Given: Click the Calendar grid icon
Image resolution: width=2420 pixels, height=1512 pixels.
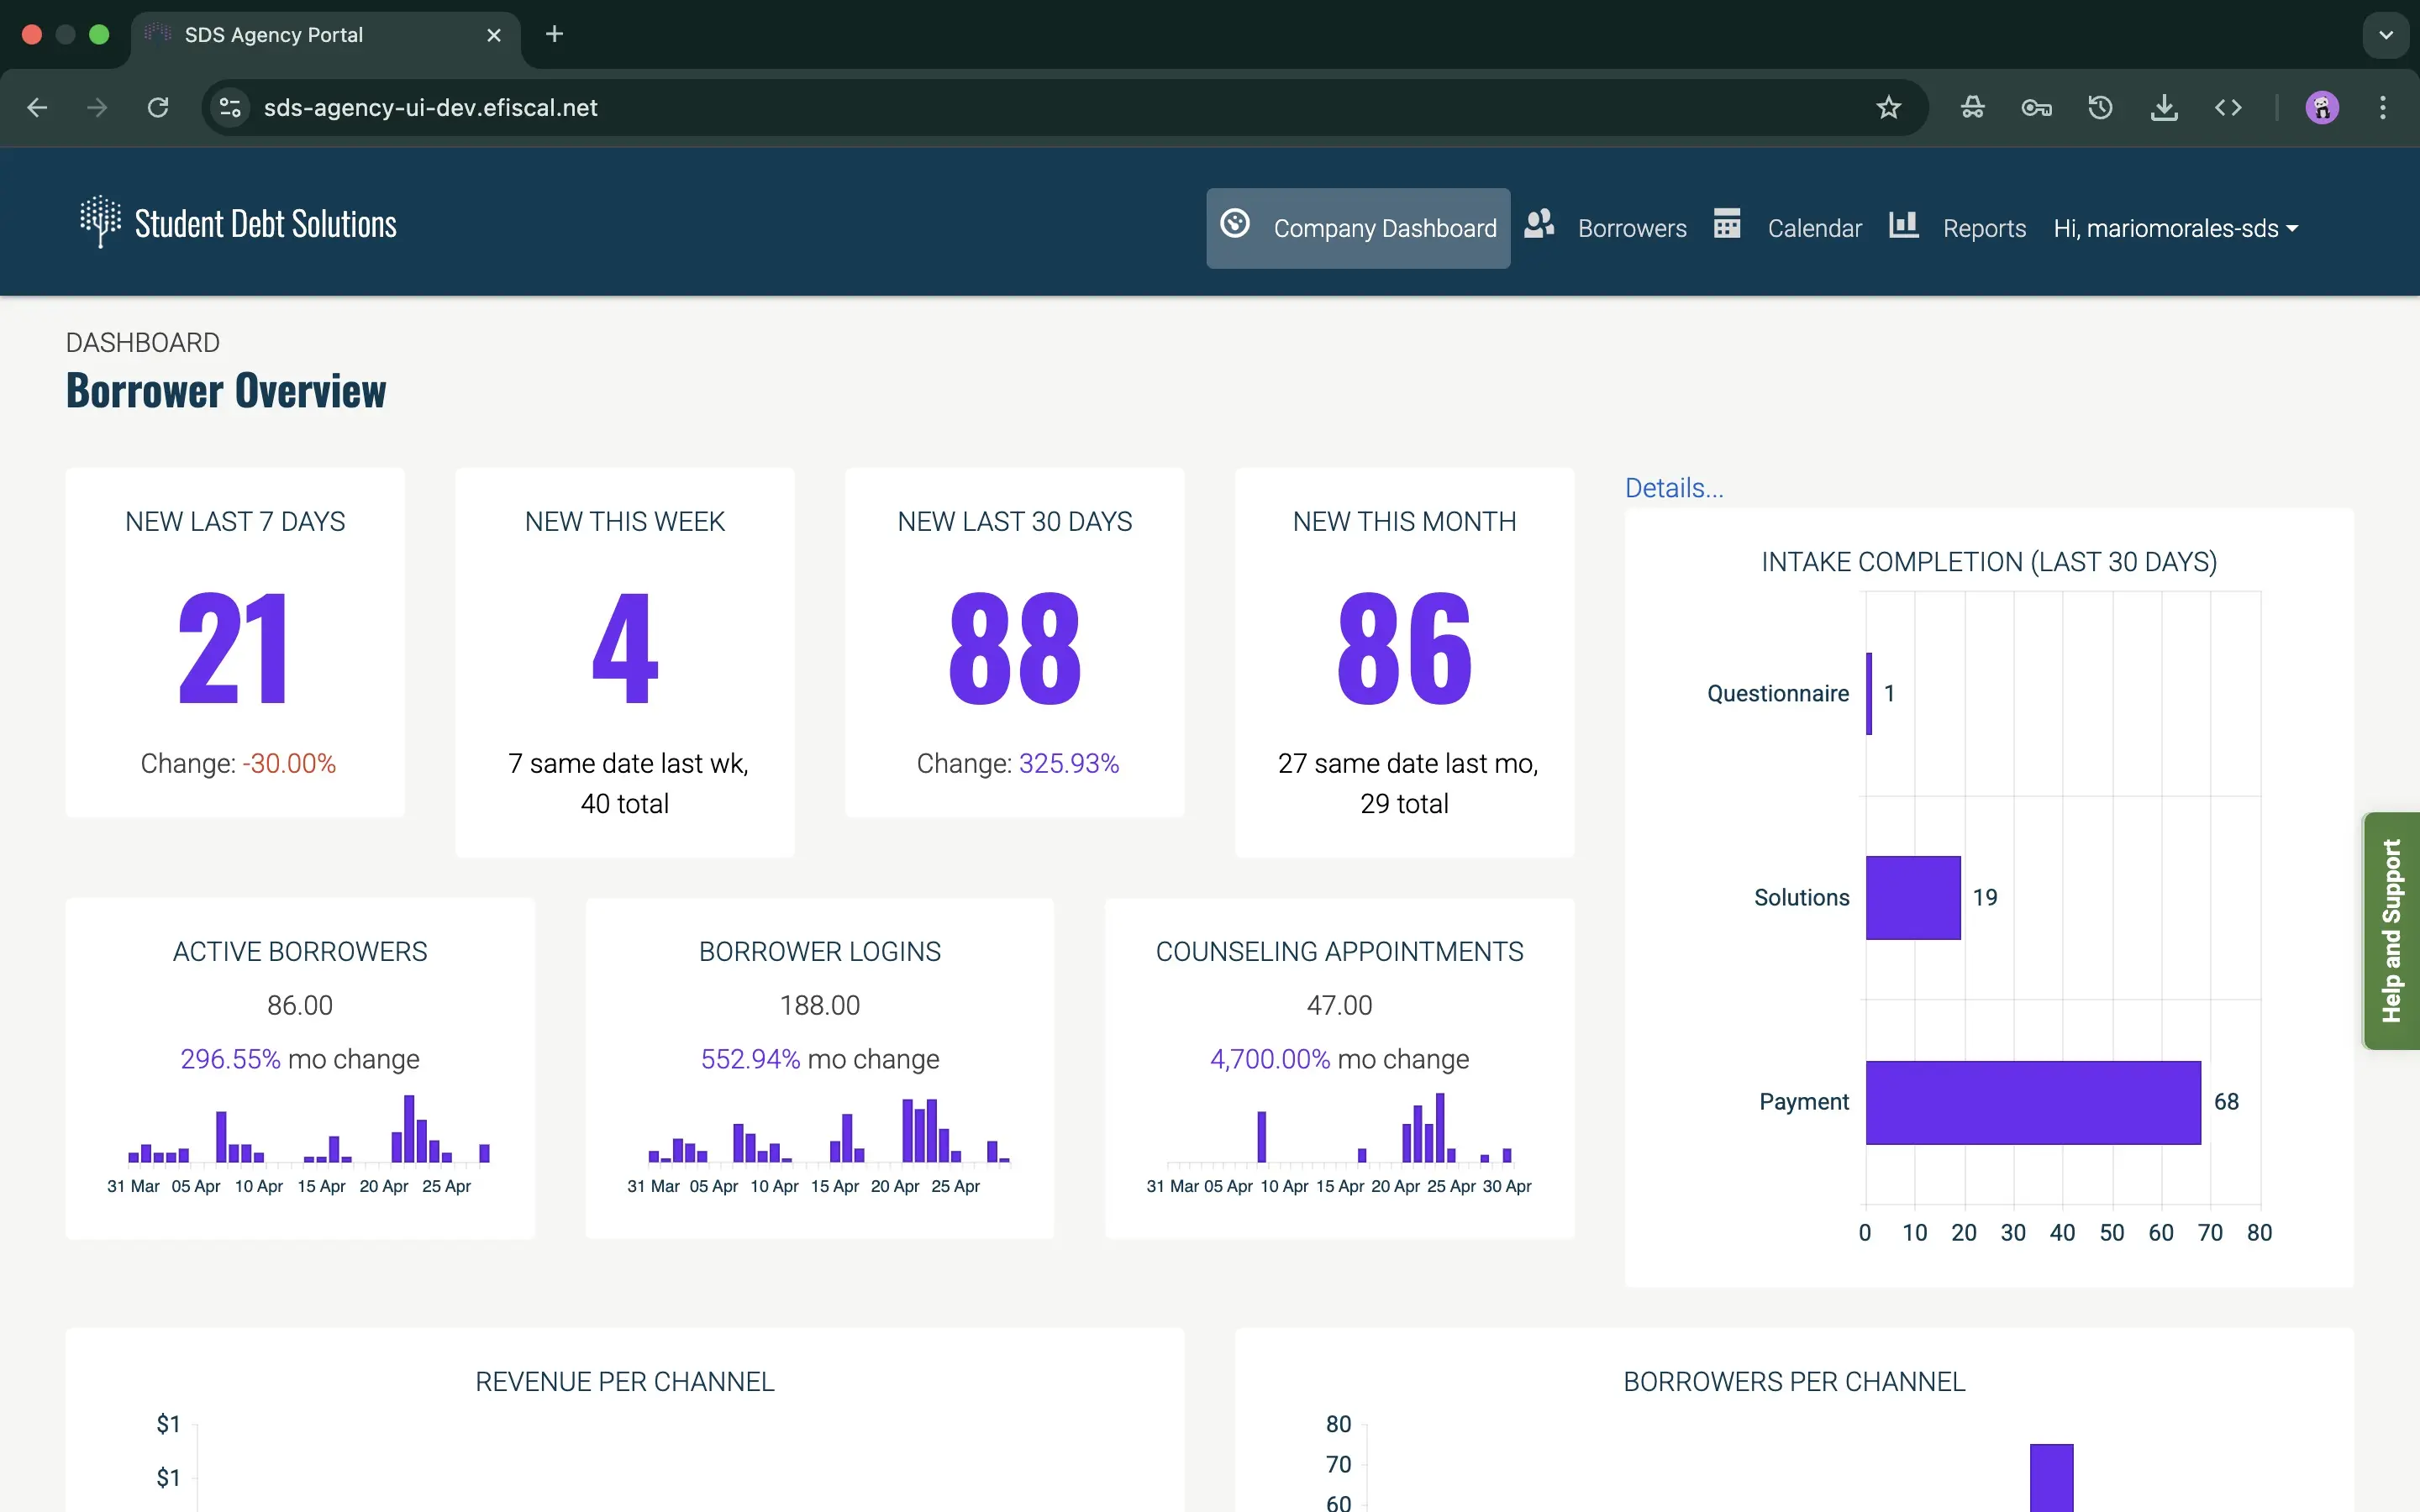Looking at the screenshot, I should click(1727, 224).
